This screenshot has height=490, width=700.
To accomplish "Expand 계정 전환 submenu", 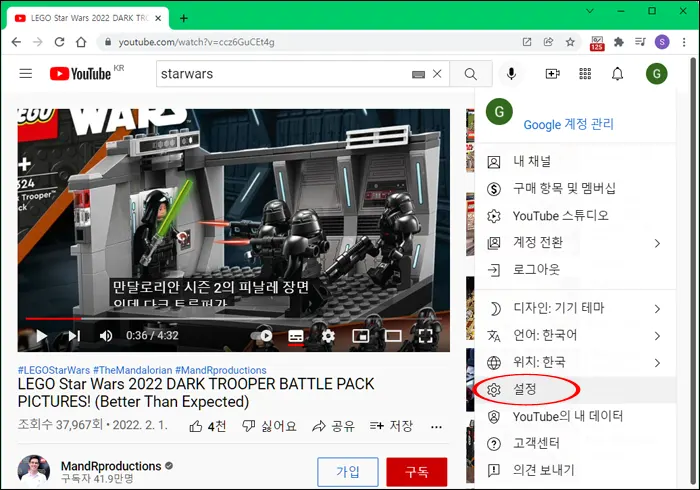I will 576,243.
